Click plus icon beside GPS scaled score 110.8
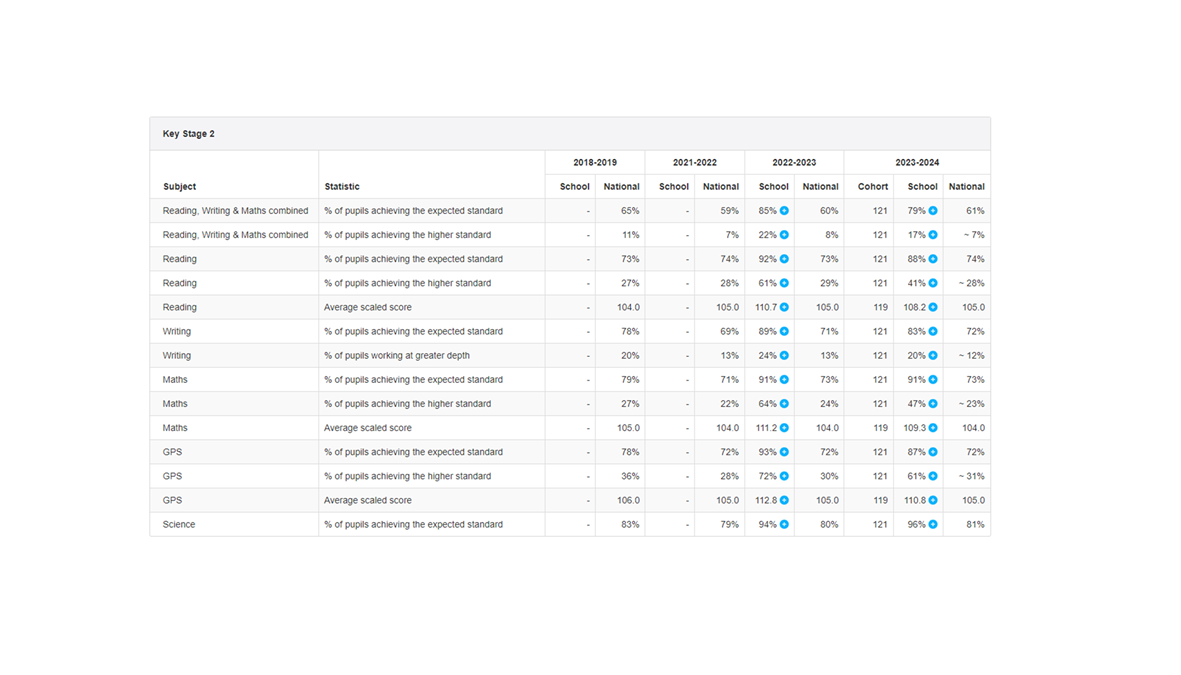The image size is (1181, 675). click(933, 500)
